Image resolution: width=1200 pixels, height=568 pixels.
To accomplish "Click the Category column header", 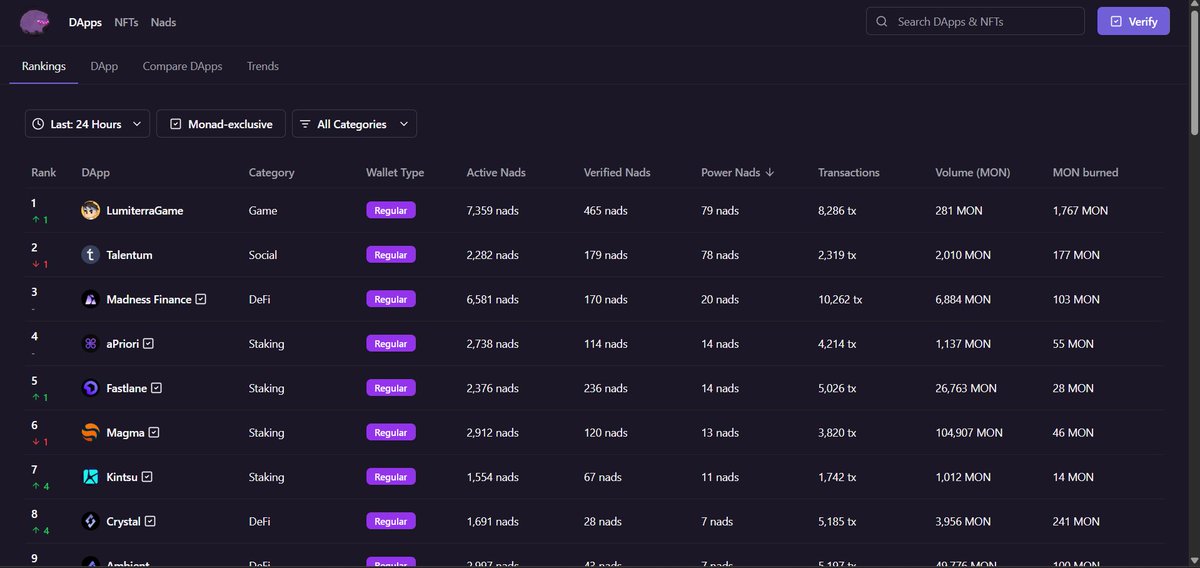I will [271, 172].
